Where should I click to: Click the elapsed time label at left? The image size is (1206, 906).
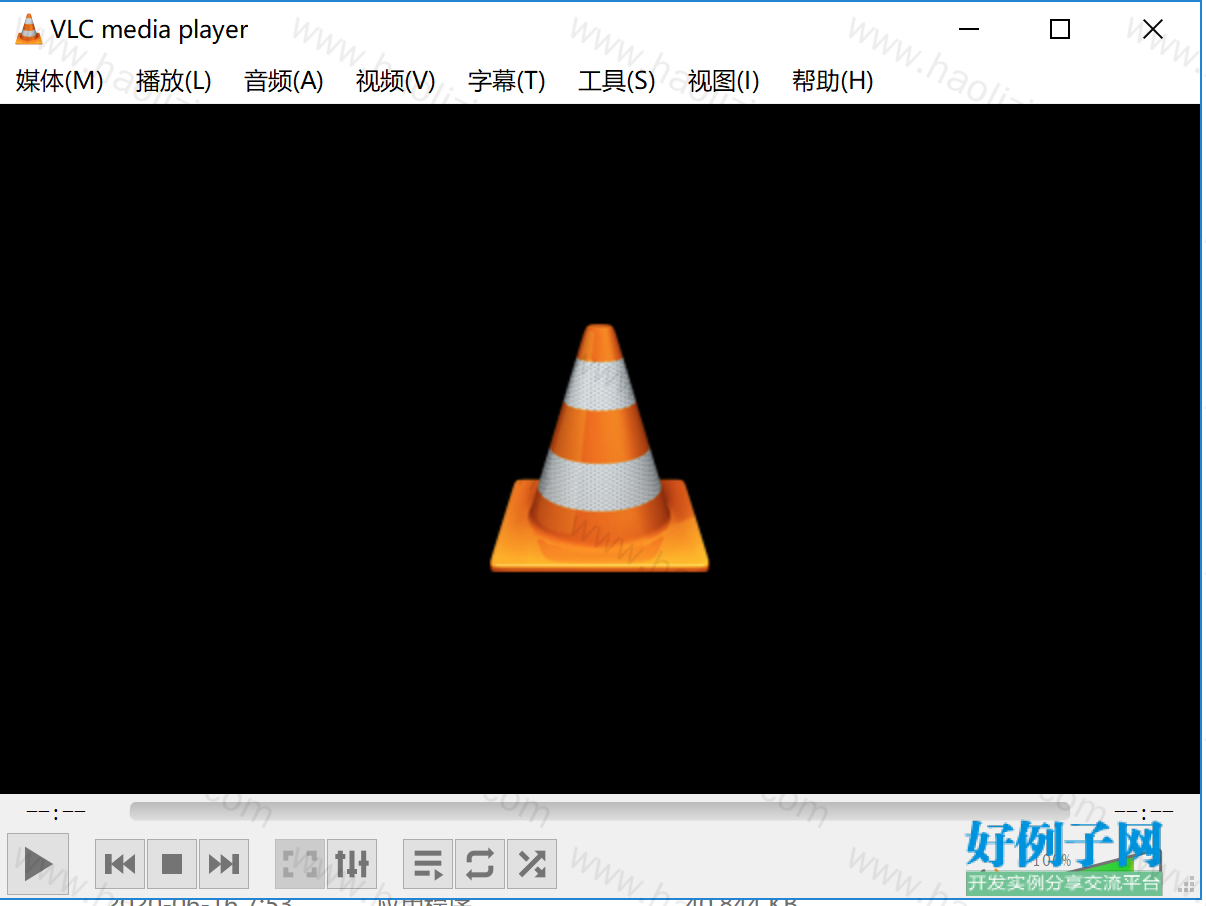tap(56, 812)
